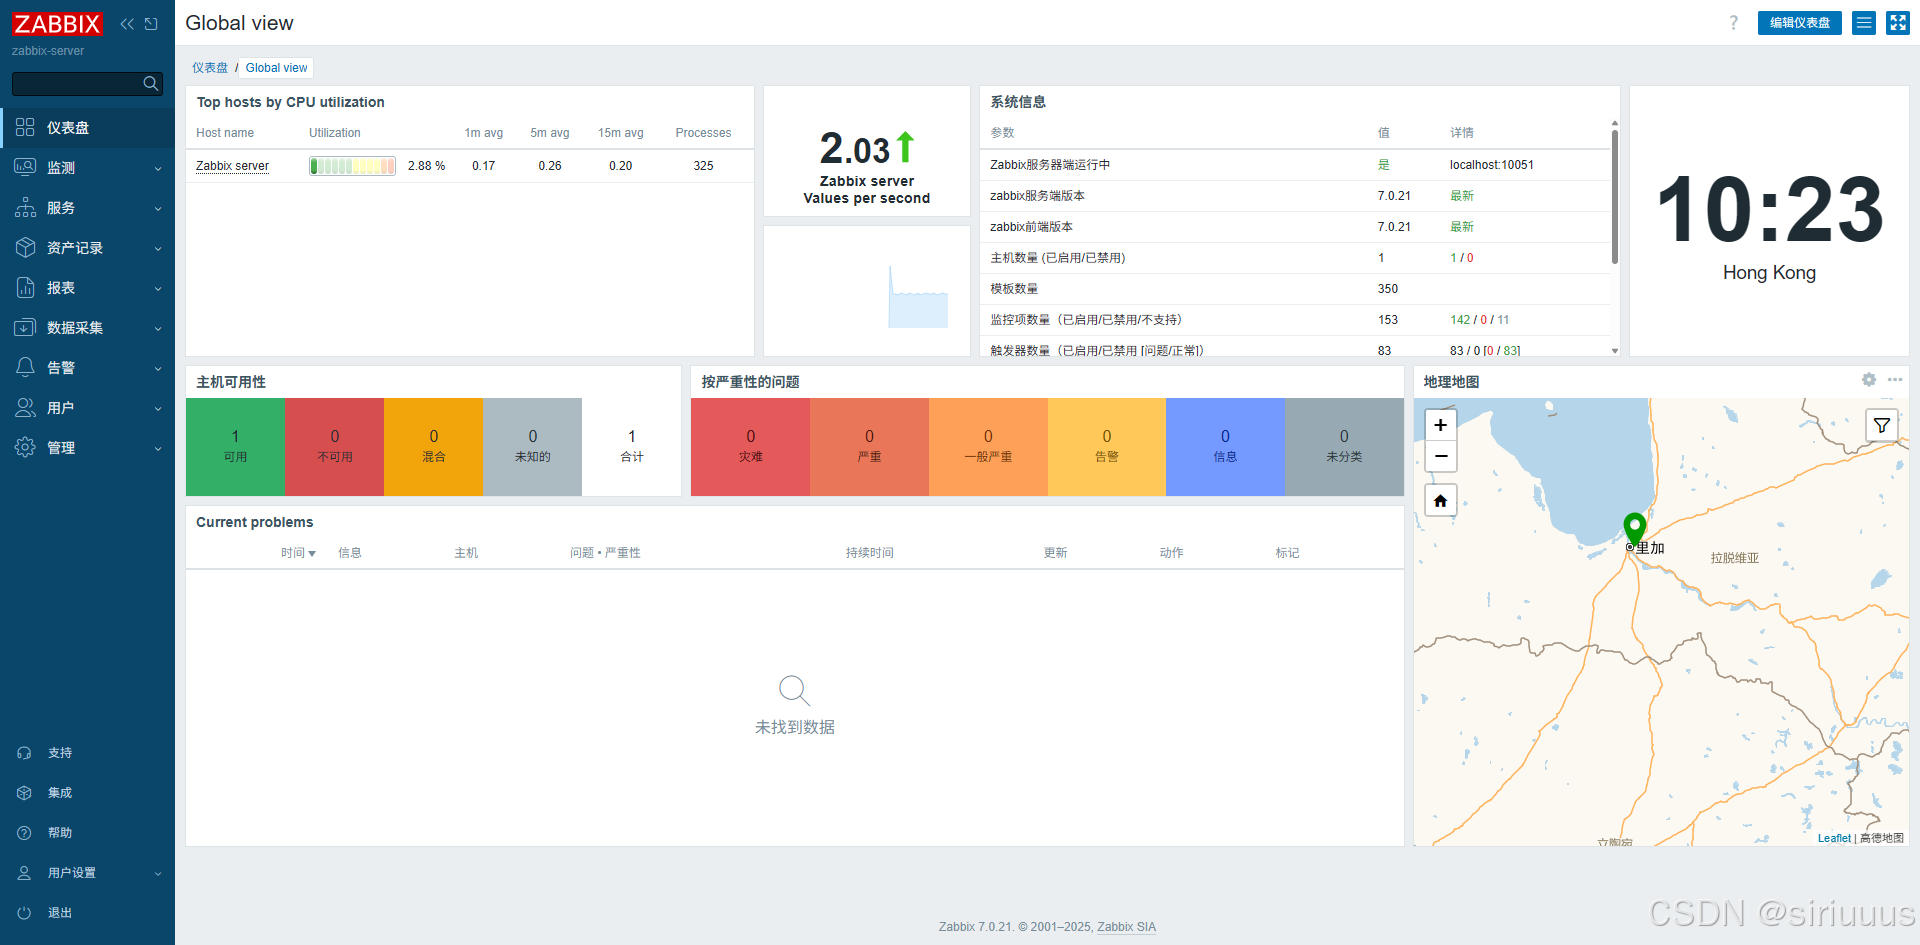
Task: Click the administration (管理) gear icon
Action: tap(25, 447)
